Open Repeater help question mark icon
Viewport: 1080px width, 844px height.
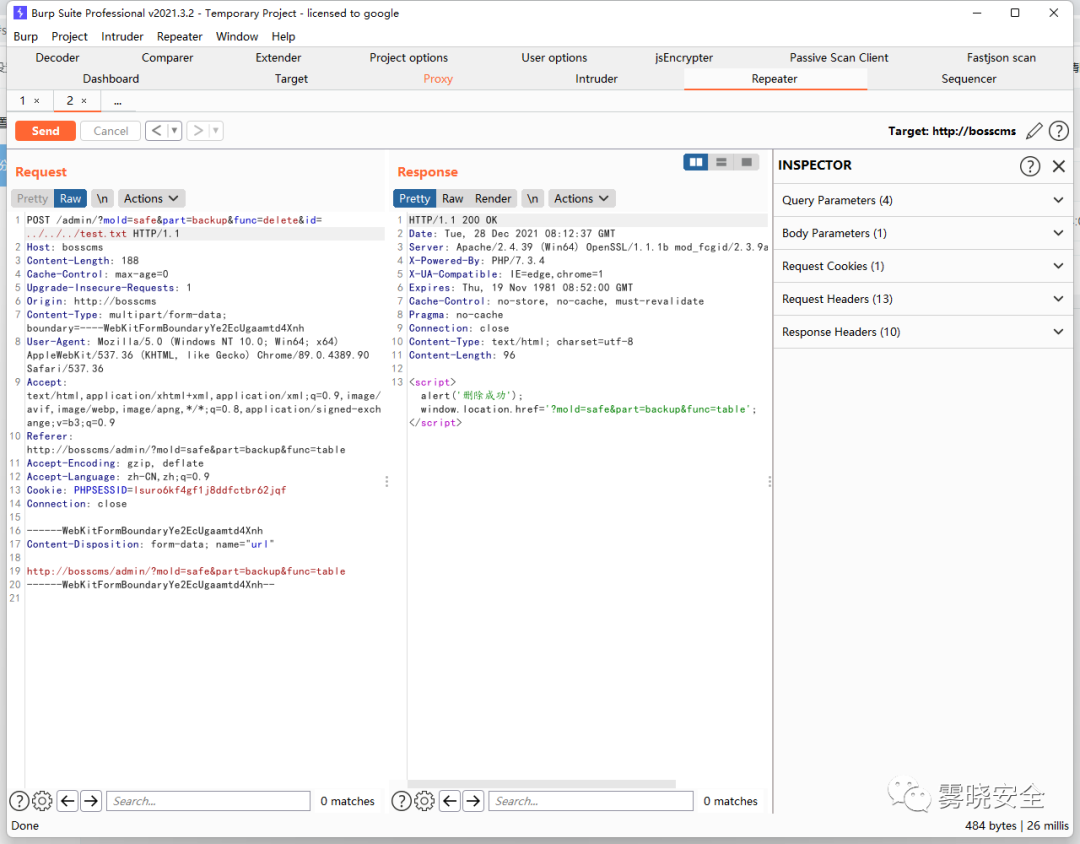click(x=1059, y=131)
